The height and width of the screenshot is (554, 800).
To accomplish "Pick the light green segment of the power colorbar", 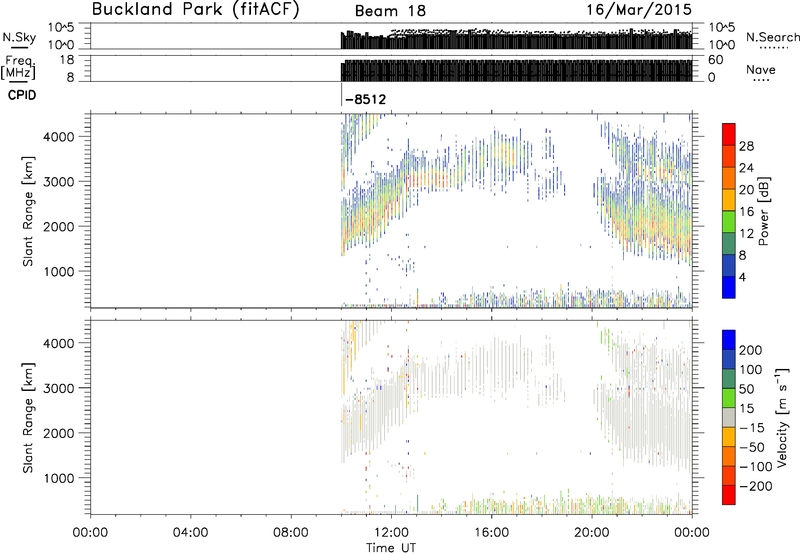I will pos(729,221).
